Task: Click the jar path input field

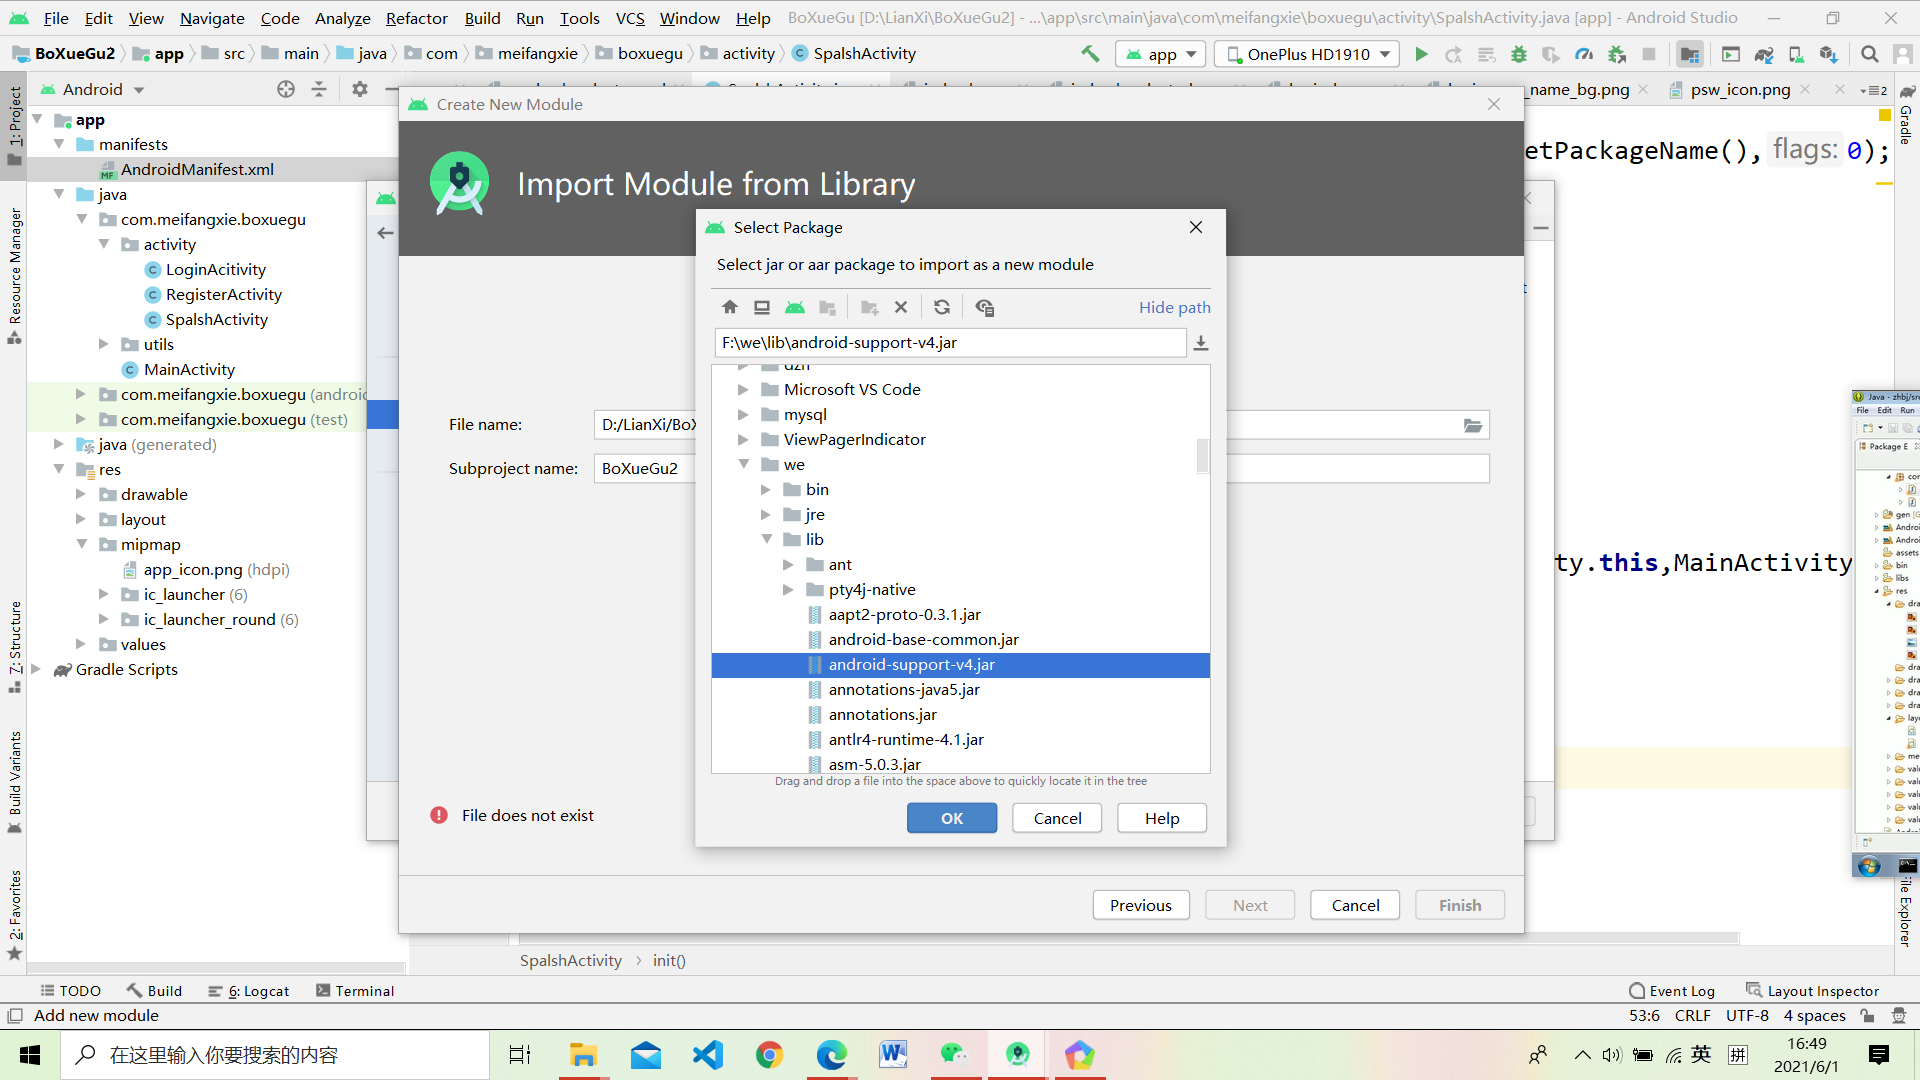Action: 949,342
